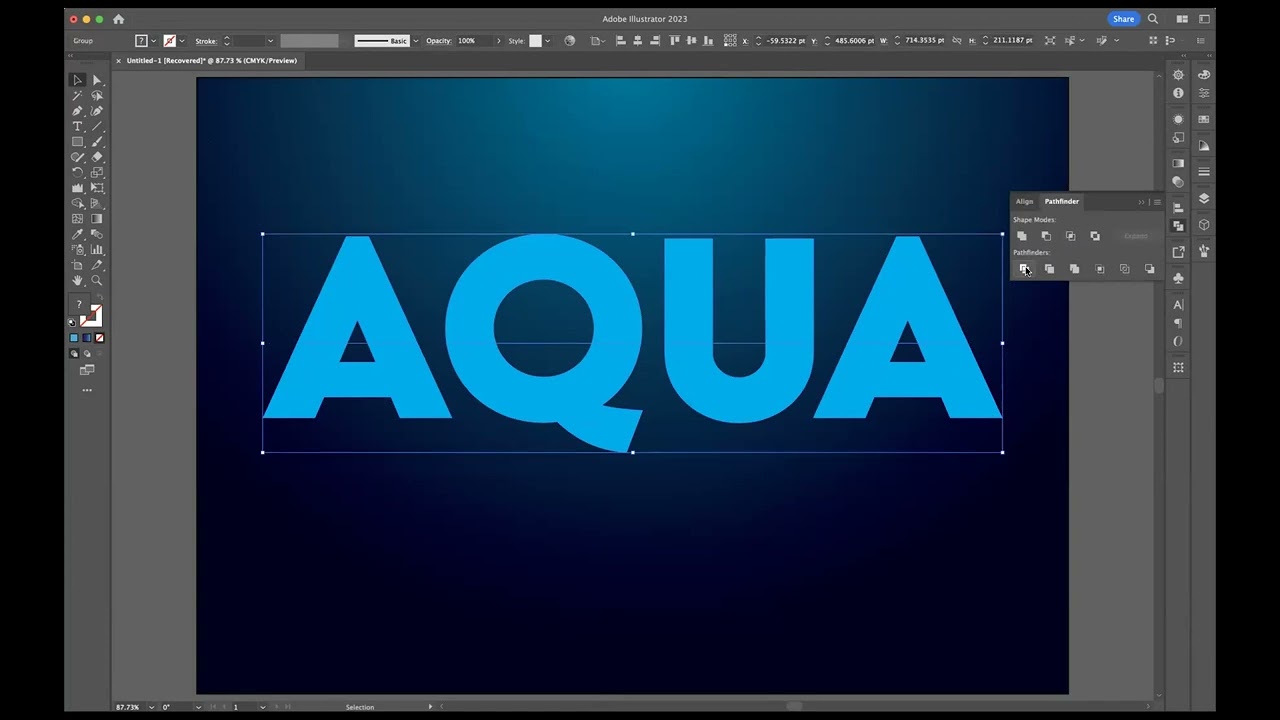Select the Free Transform tool
The image size is (1280, 720).
coord(97,188)
